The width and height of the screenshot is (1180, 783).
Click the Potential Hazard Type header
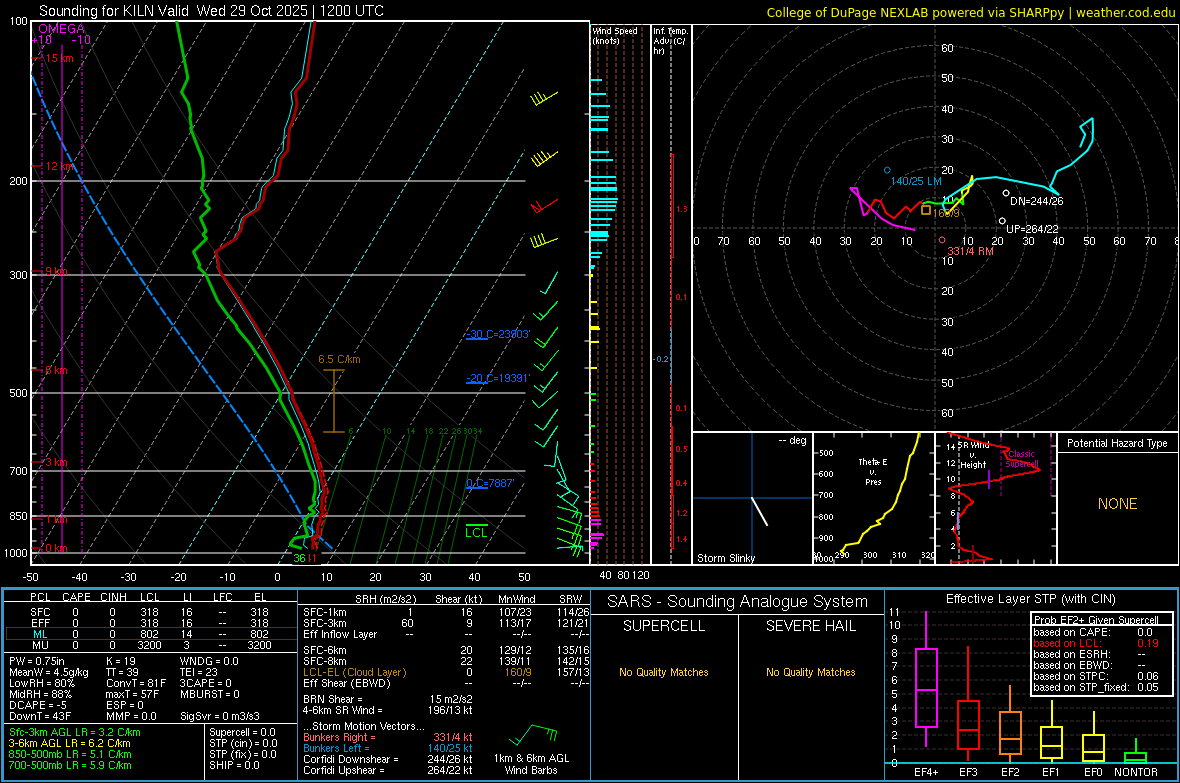[1117, 443]
